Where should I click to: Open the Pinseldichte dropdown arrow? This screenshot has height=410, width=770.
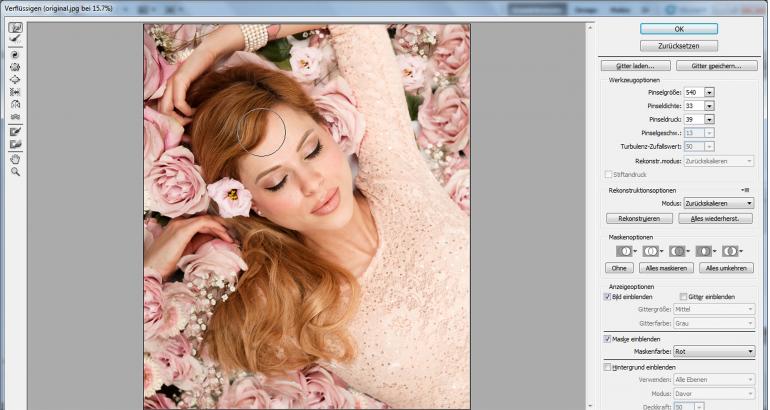tap(709, 106)
